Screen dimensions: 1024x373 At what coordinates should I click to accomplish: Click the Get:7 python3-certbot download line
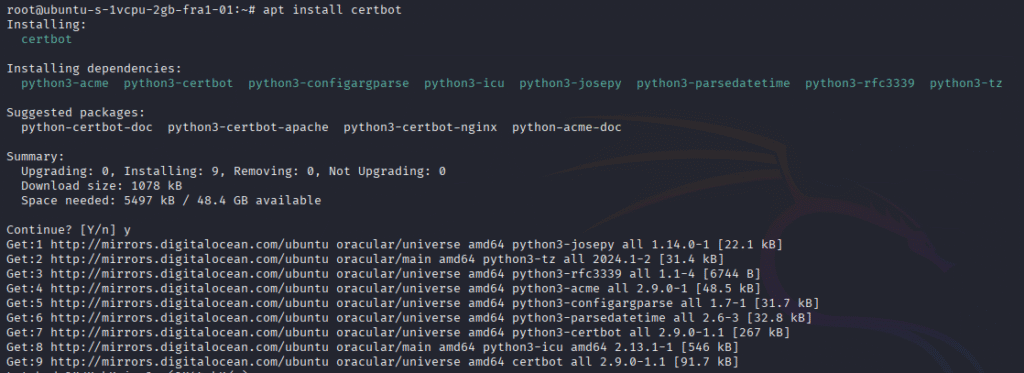[x=398, y=332]
